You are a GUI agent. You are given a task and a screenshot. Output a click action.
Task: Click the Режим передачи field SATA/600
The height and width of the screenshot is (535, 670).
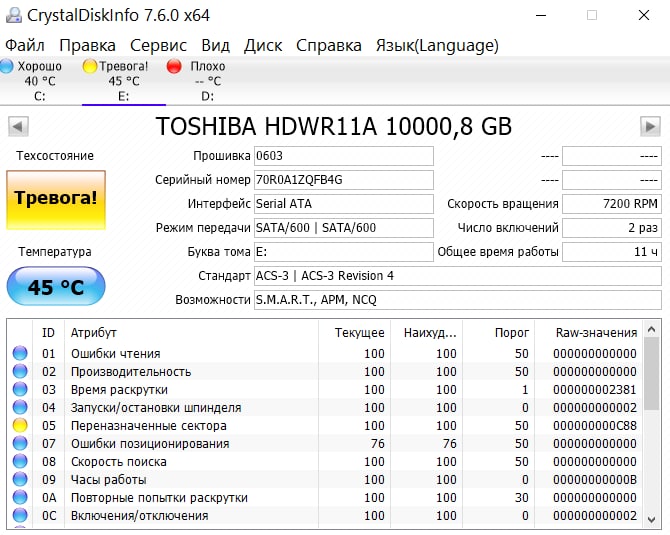pos(344,228)
